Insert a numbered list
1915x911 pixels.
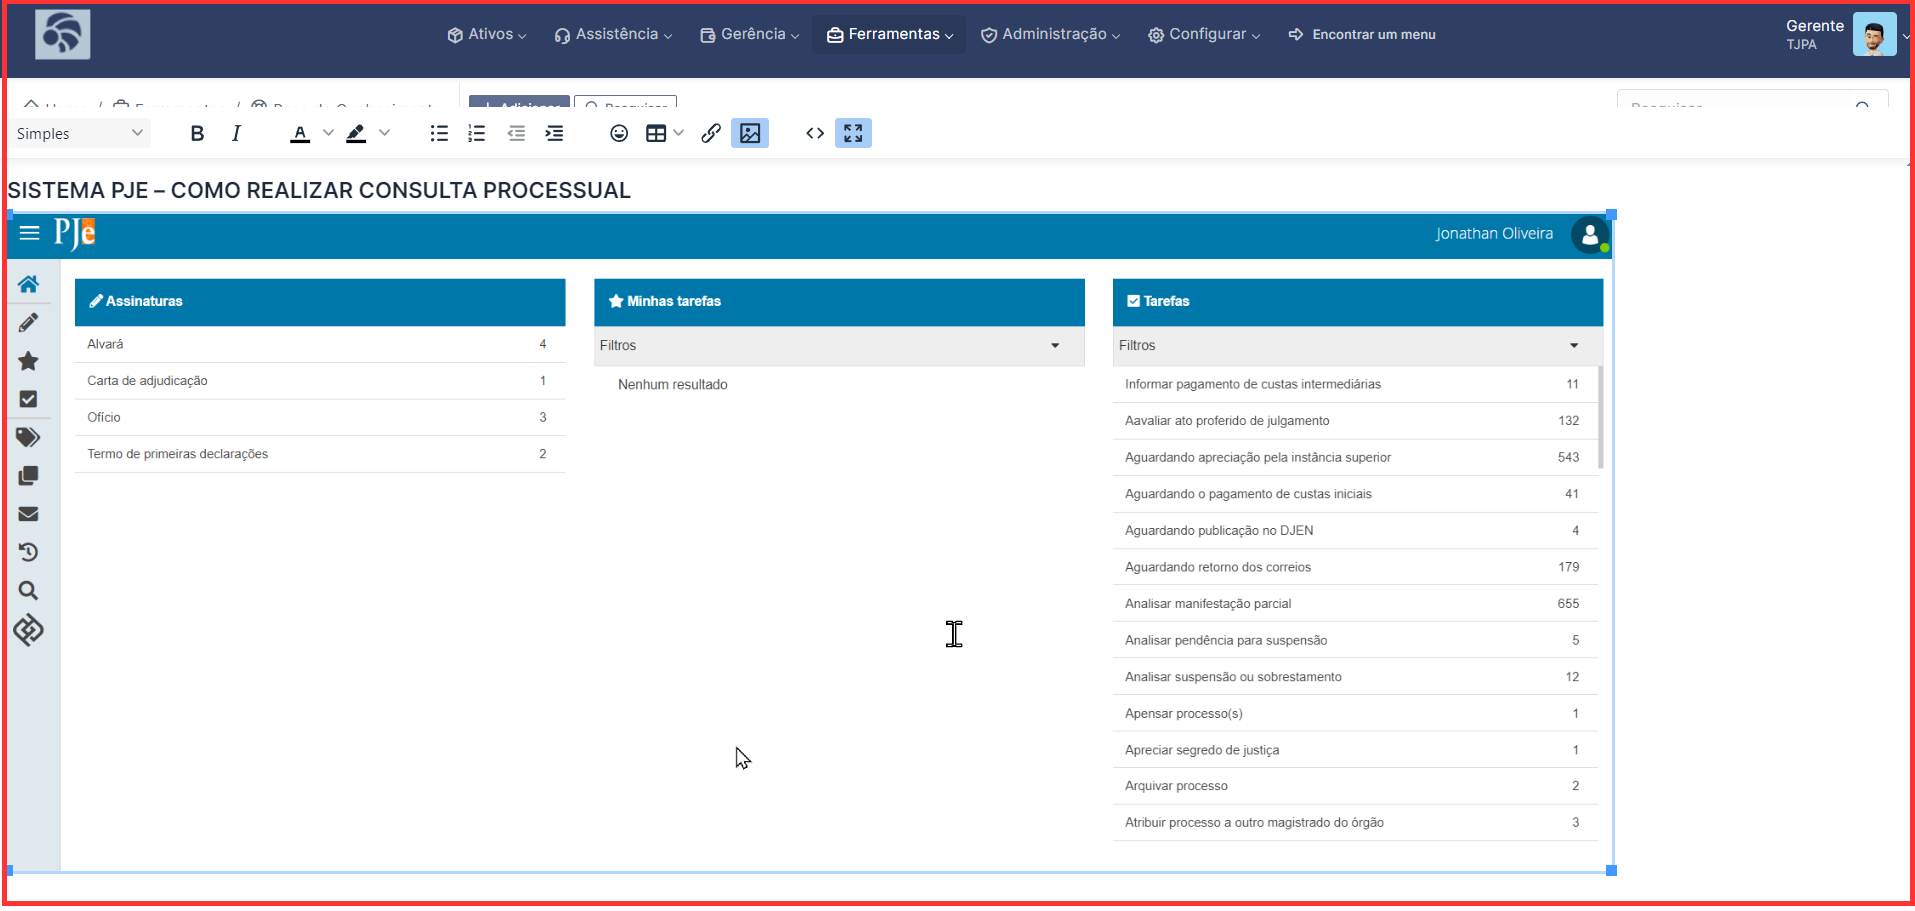click(477, 134)
